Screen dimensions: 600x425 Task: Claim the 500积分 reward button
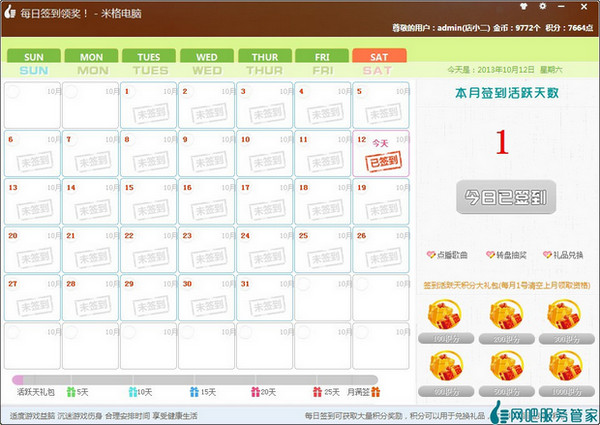point(506,391)
